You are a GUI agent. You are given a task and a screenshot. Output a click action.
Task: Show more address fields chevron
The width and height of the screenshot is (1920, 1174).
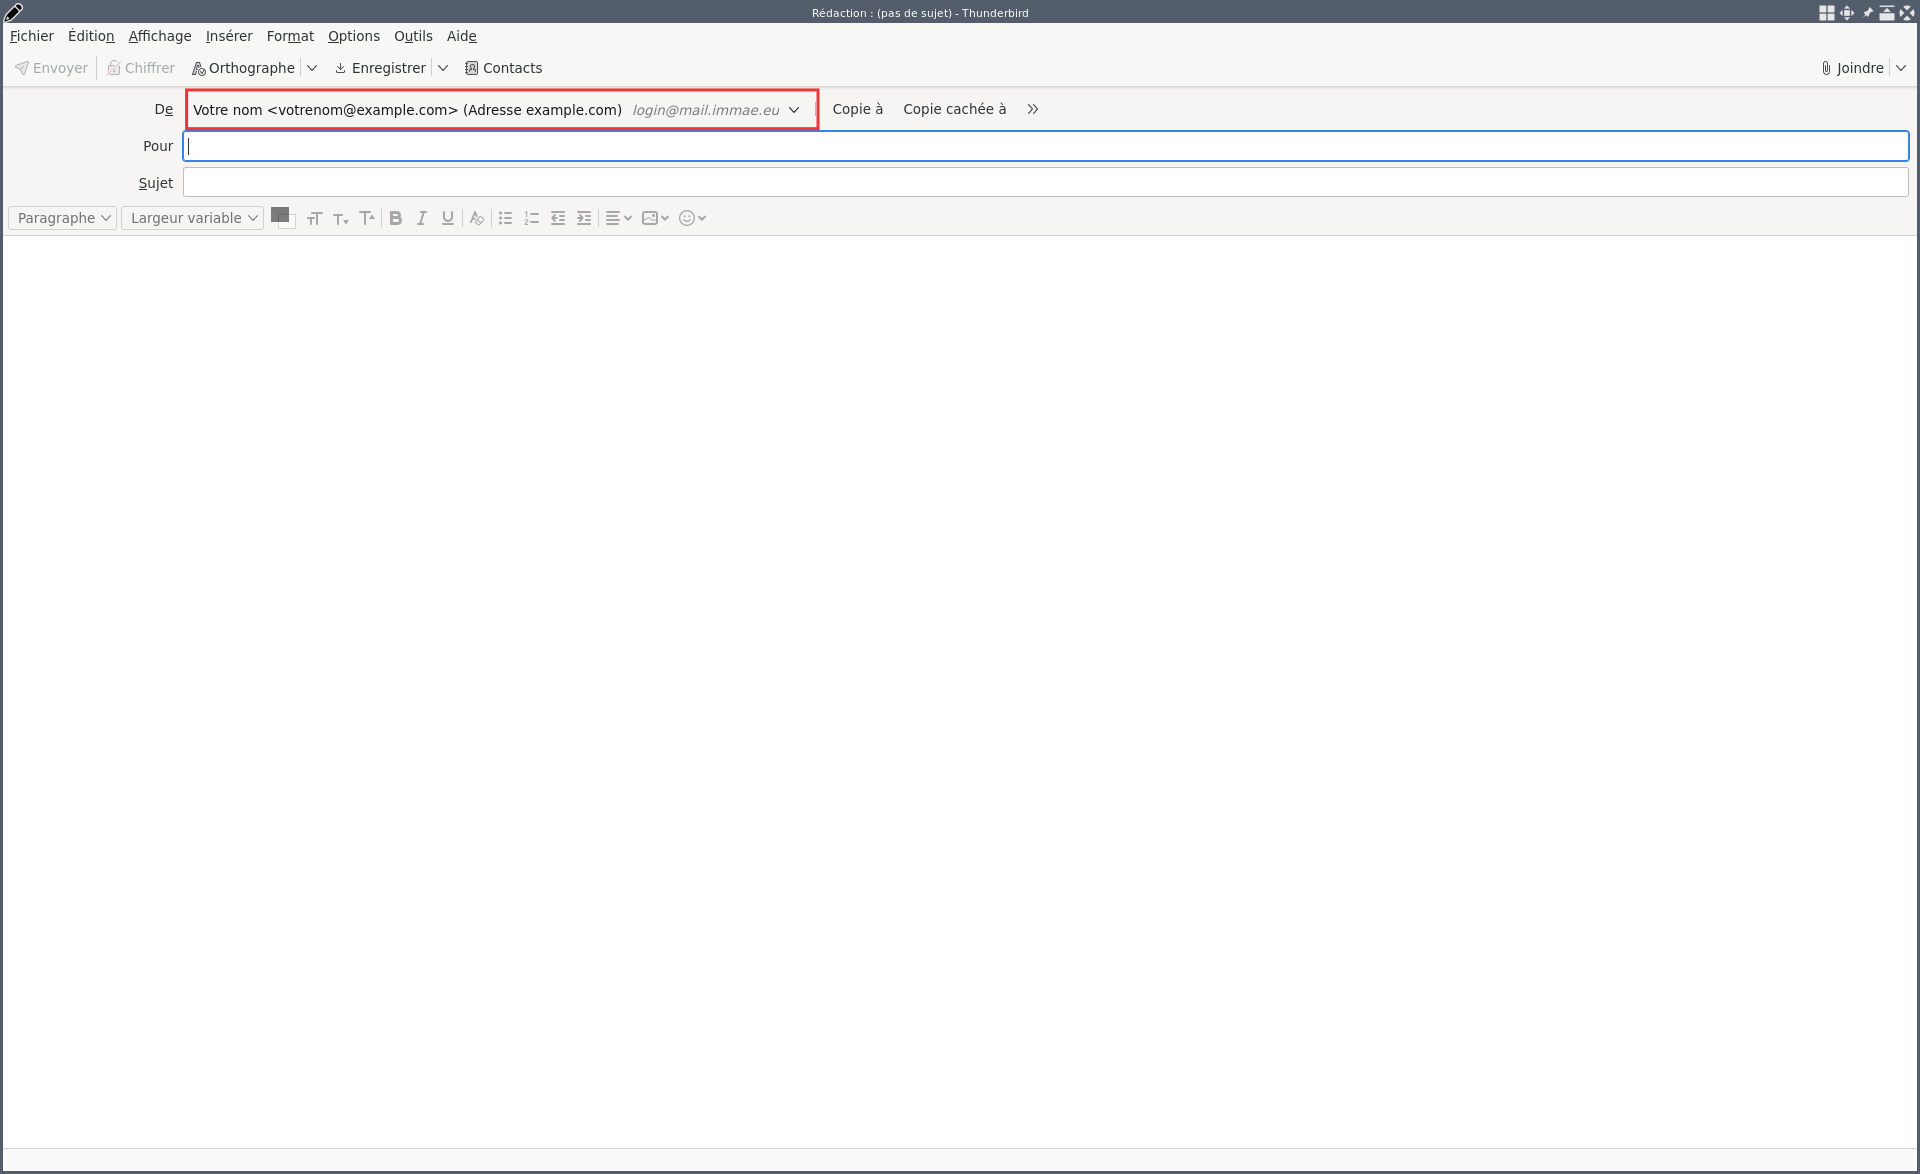pos(1033,109)
